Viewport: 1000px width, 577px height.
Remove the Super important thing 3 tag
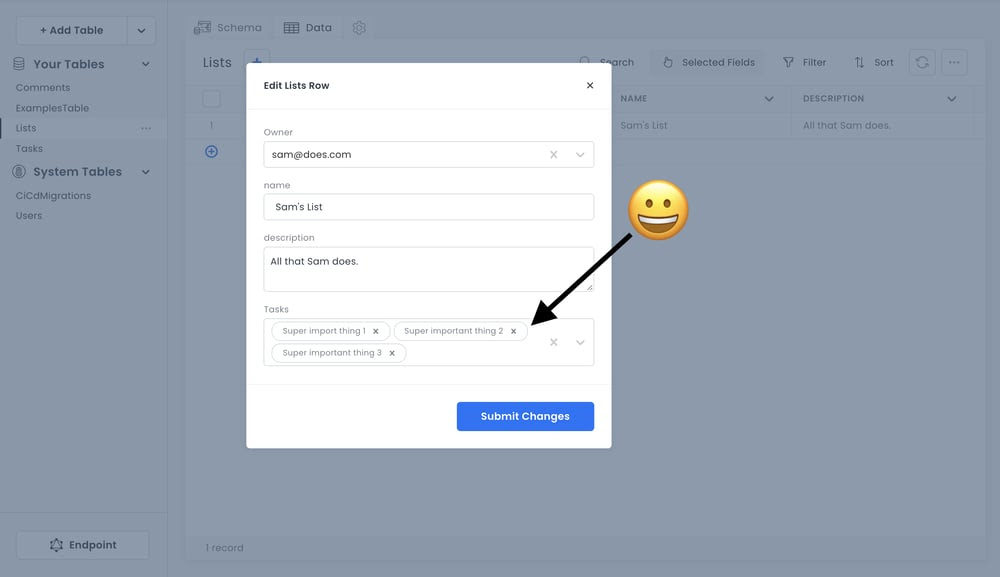[x=392, y=353]
